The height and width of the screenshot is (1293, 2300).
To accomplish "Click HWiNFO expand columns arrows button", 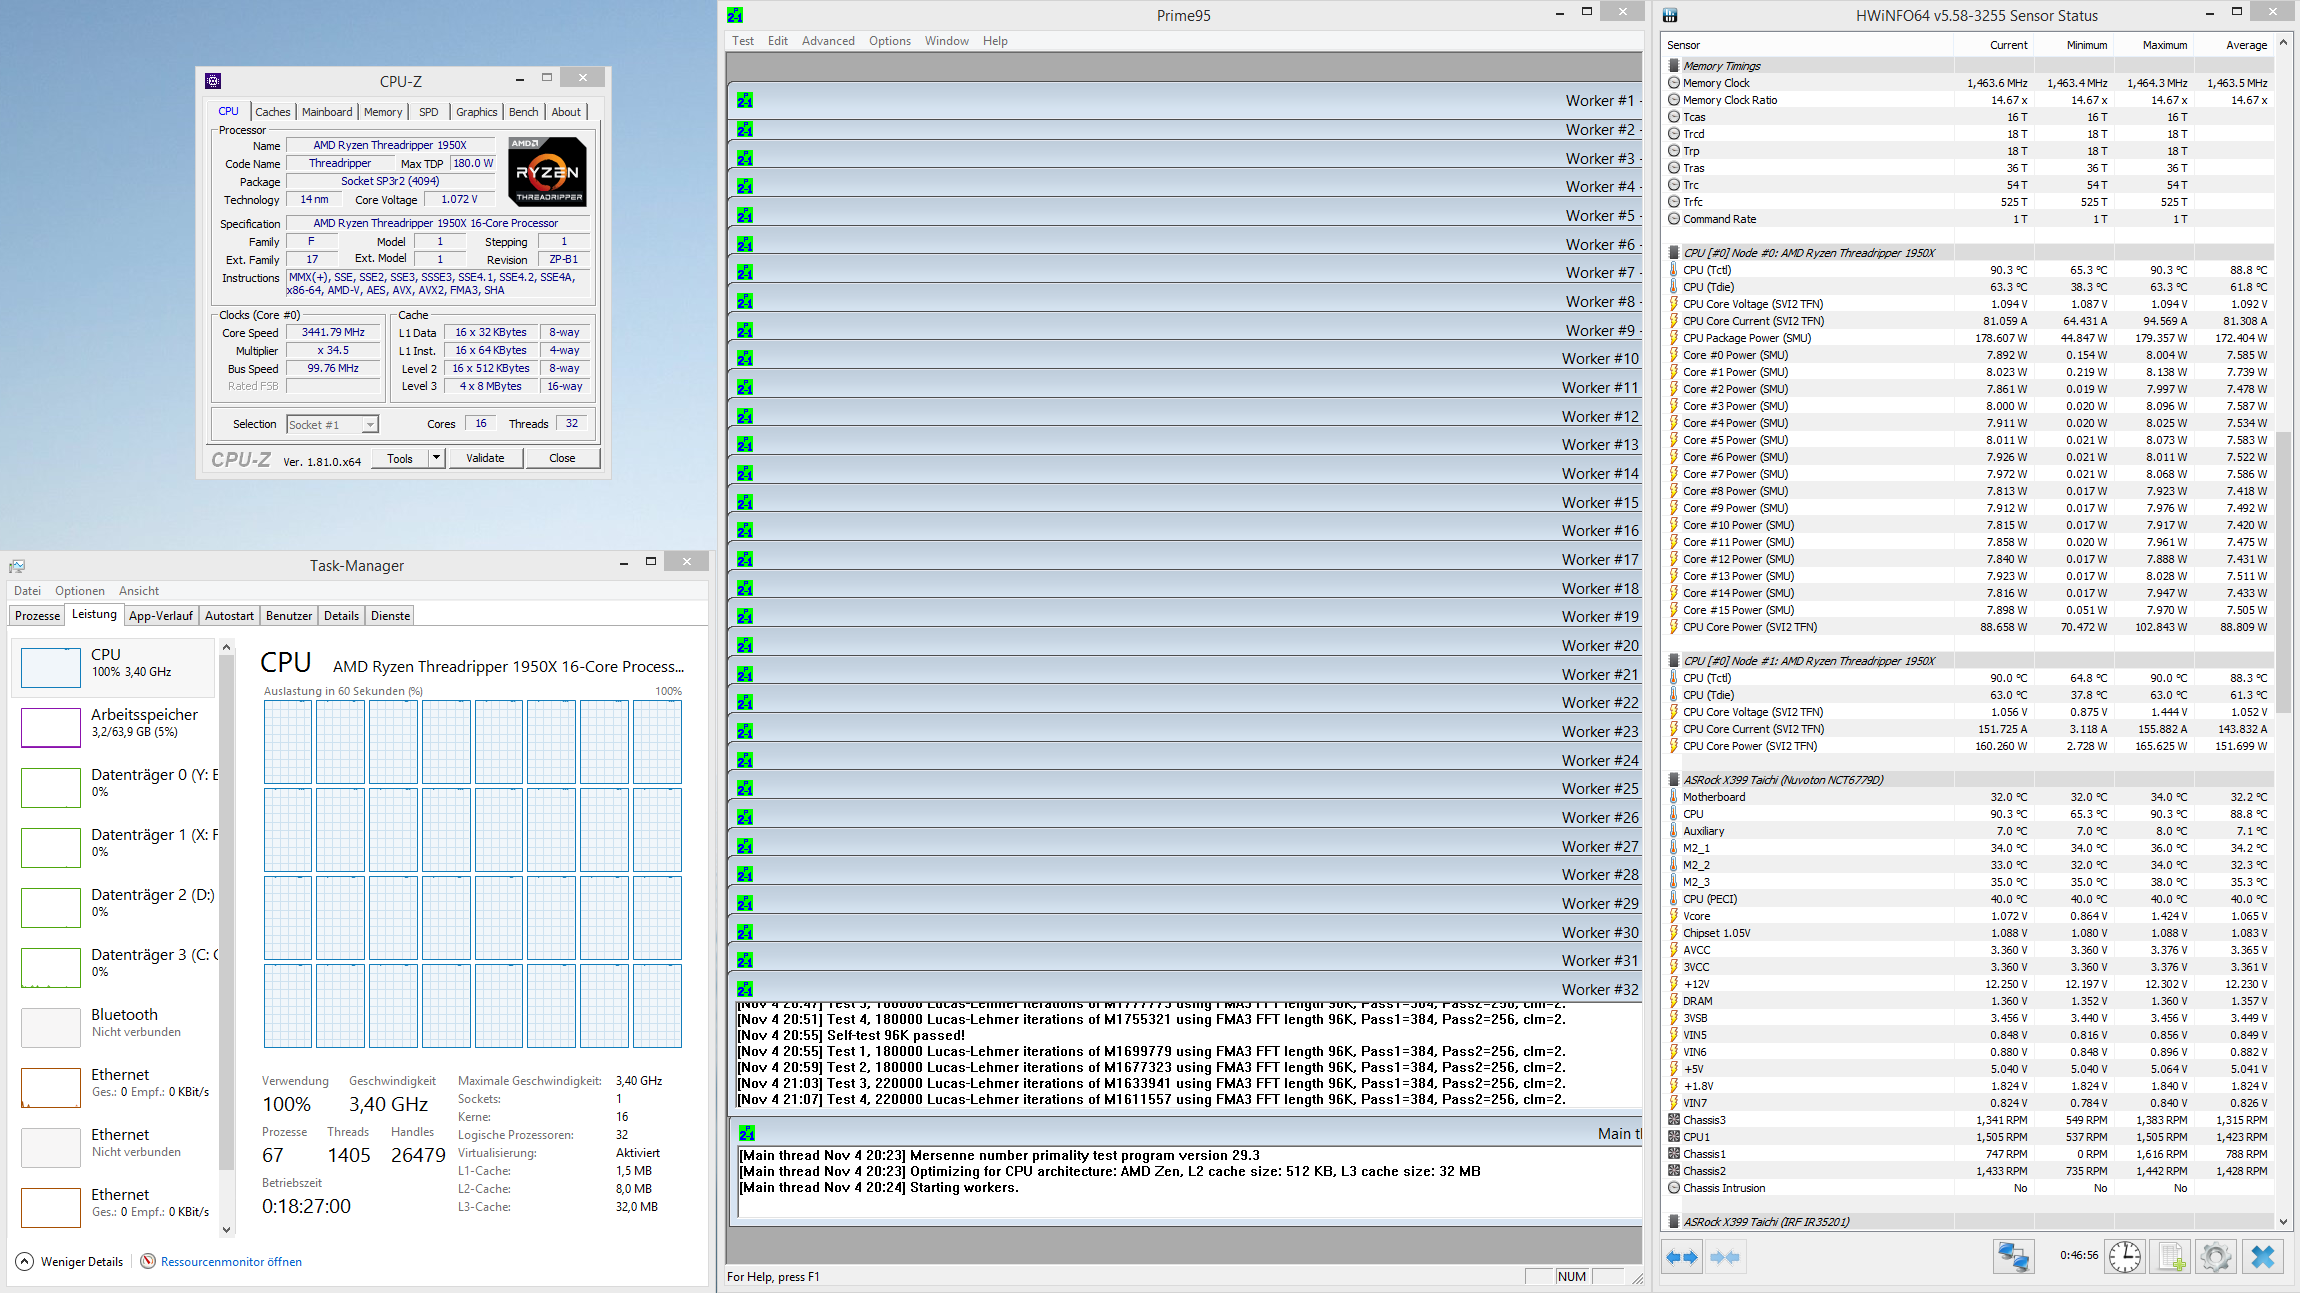I will 1682,1257.
